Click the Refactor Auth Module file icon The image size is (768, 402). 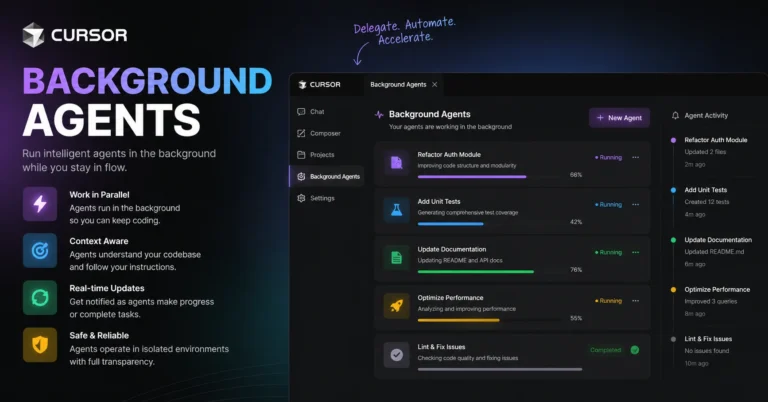[396, 163]
